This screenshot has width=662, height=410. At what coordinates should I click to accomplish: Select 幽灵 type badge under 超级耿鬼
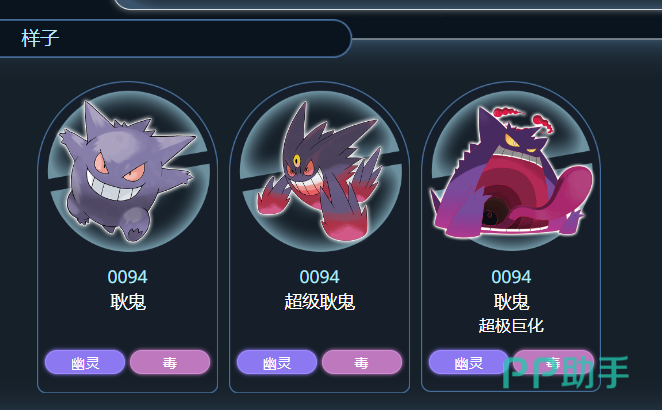277,362
